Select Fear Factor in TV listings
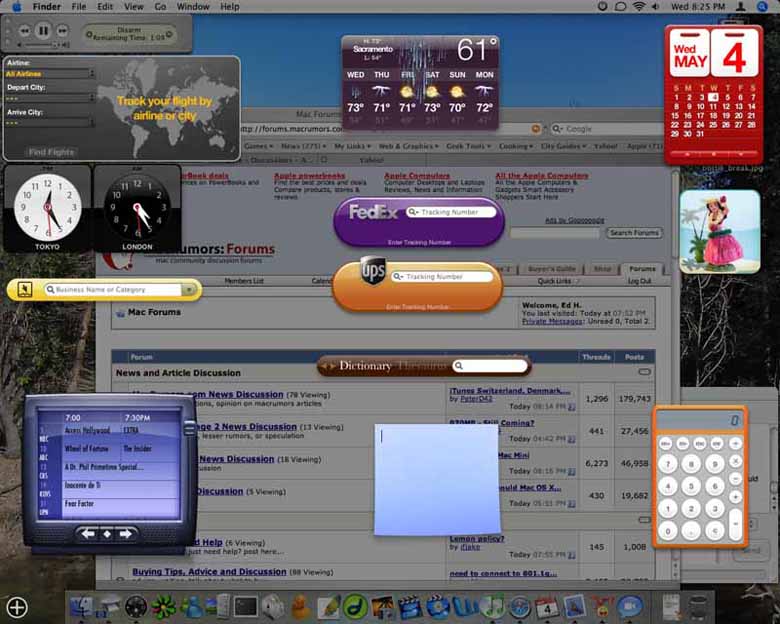 click(x=79, y=504)
